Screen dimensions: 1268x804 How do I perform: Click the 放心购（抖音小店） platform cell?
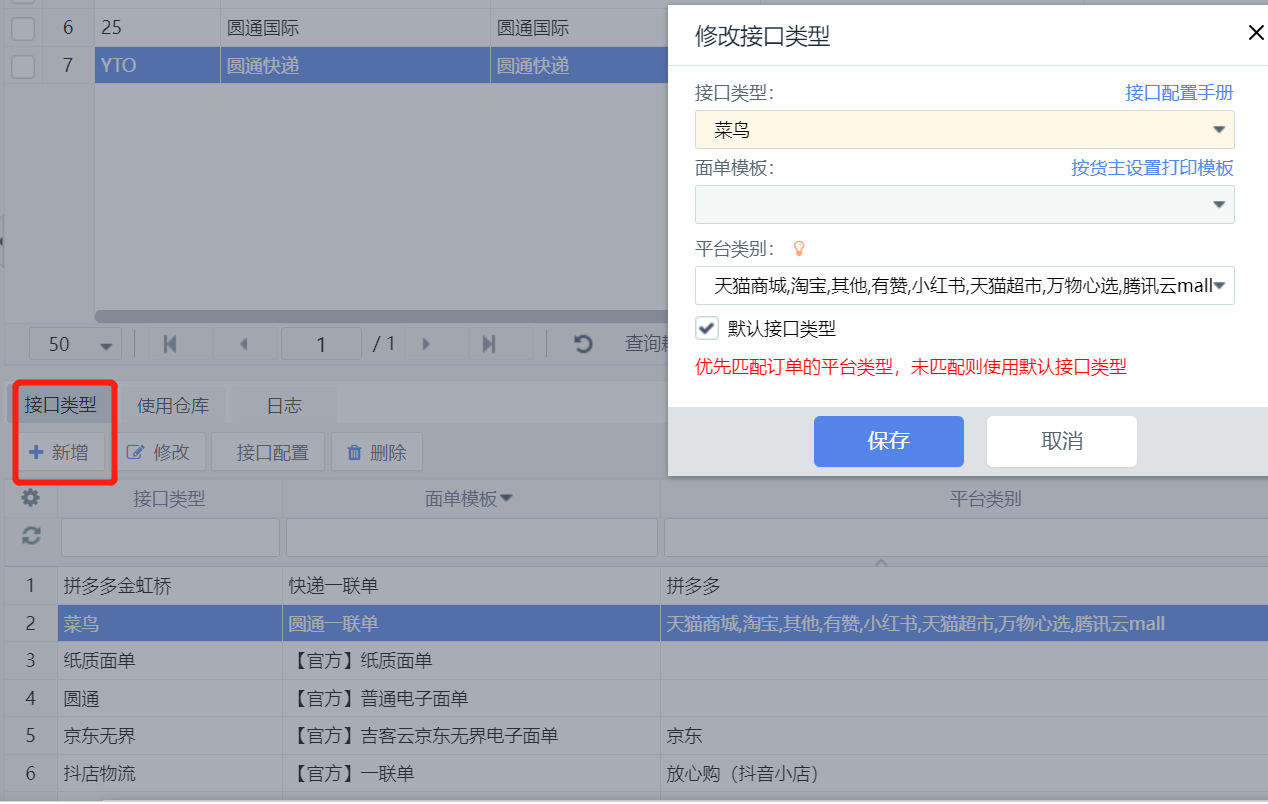(964, 774)
